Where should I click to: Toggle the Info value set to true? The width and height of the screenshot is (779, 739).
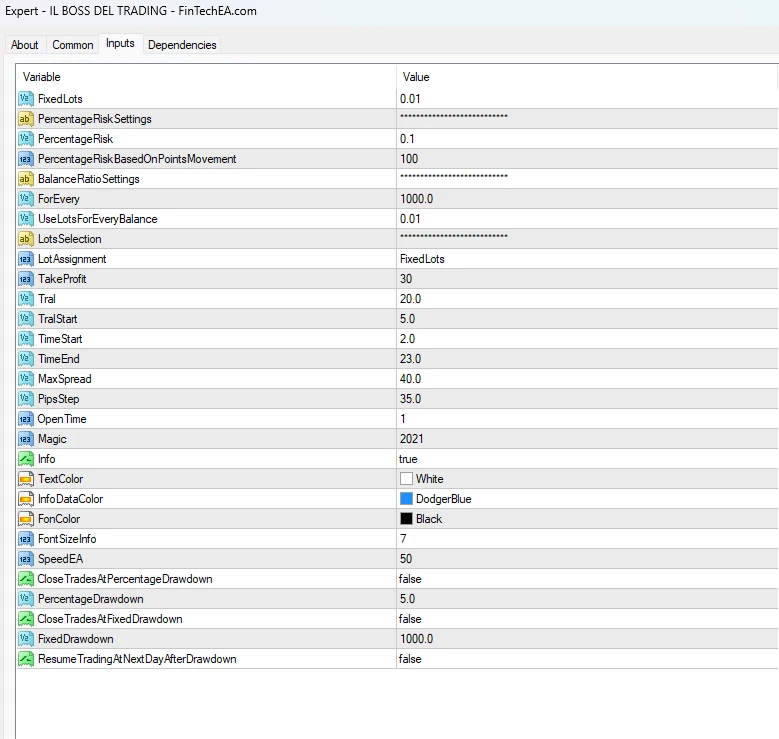click(409, 459)
